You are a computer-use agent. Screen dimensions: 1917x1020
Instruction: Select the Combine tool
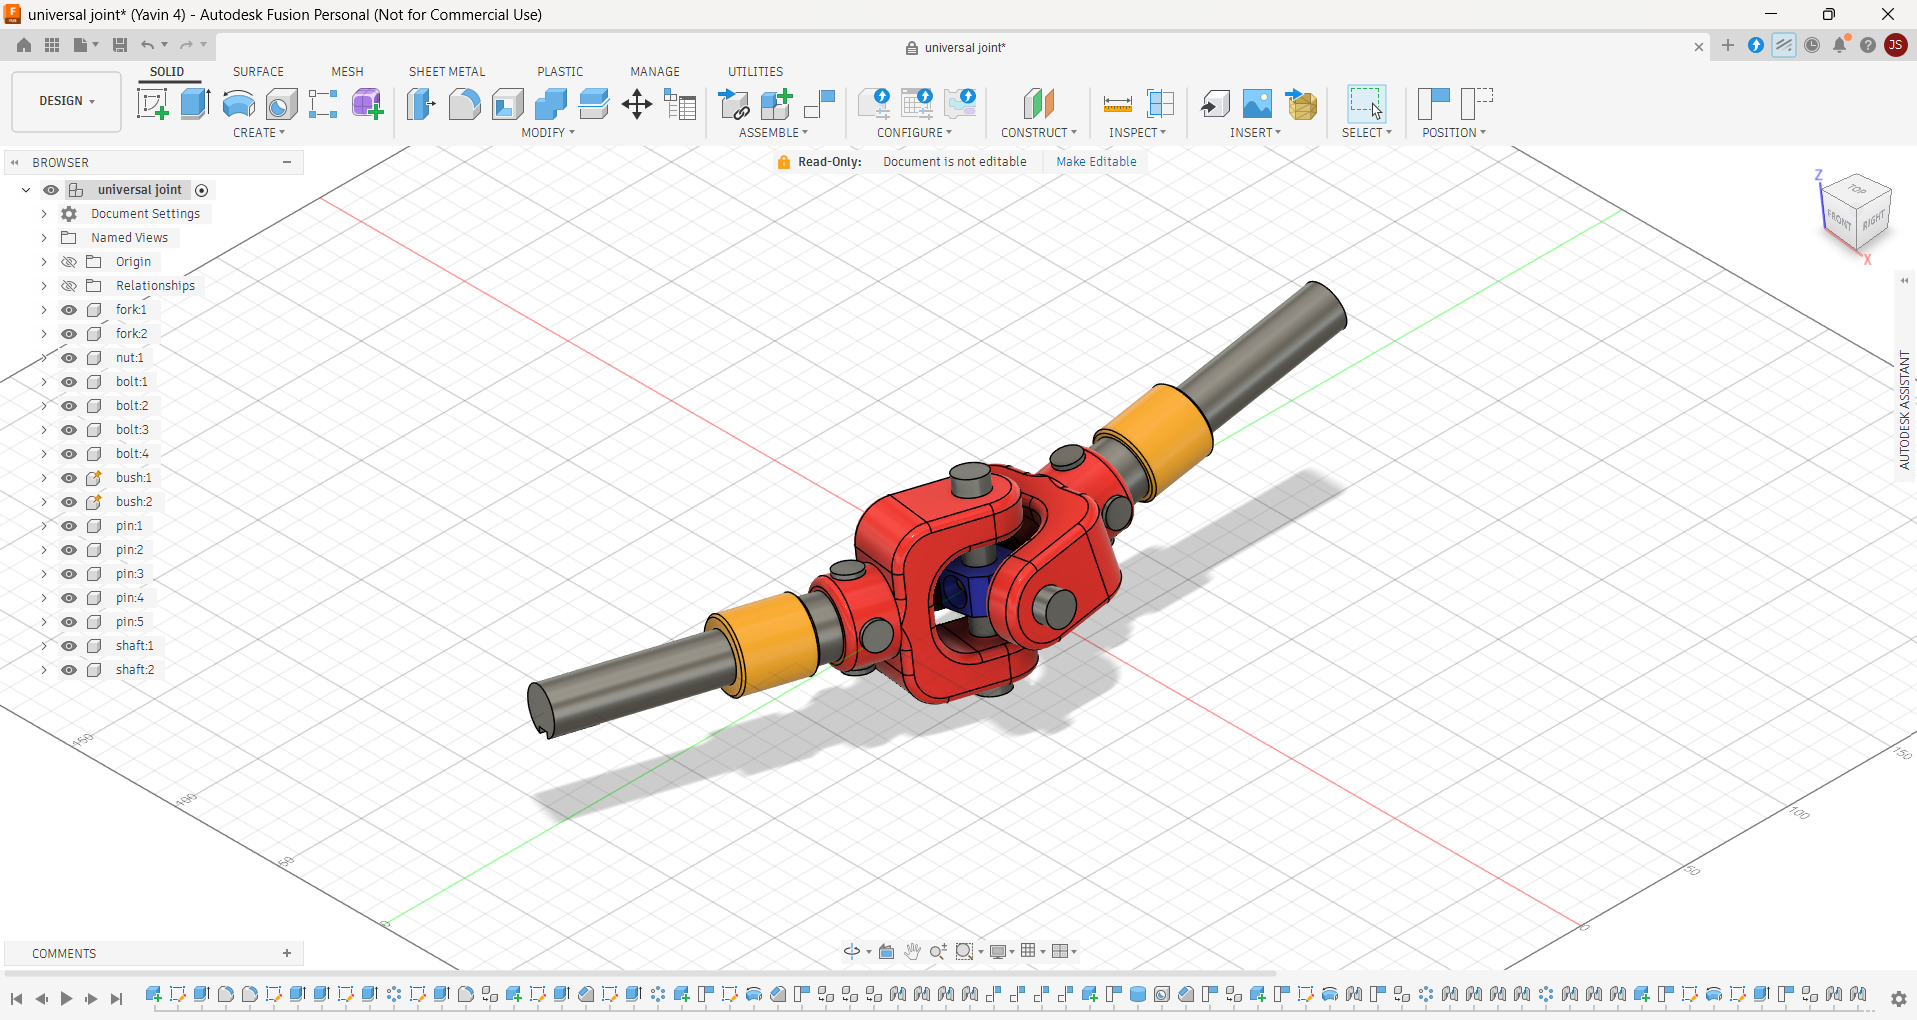point(550,104)
